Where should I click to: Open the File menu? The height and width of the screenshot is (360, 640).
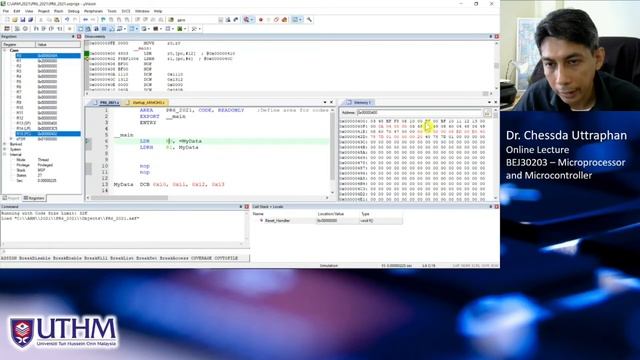tap(6, 11)
